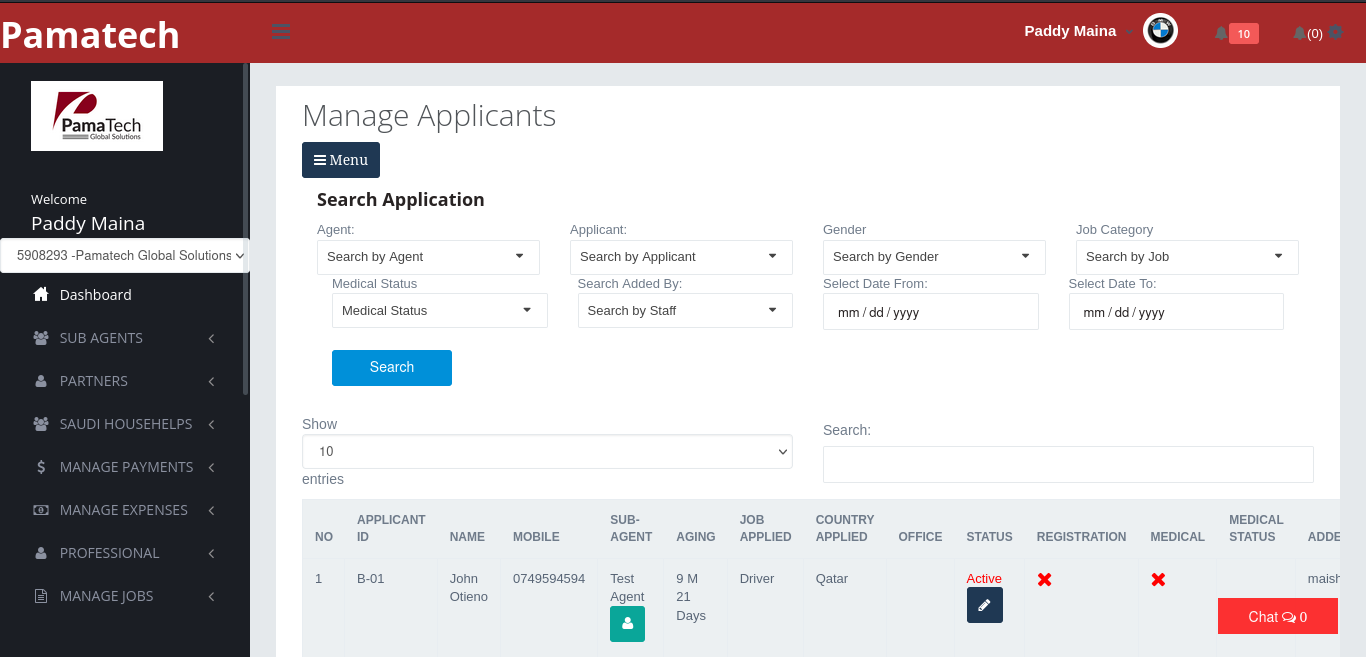Viewport: 1366px width, 657px height.
Task: Click the Select Date From field
Action: (x=930, y=312)
